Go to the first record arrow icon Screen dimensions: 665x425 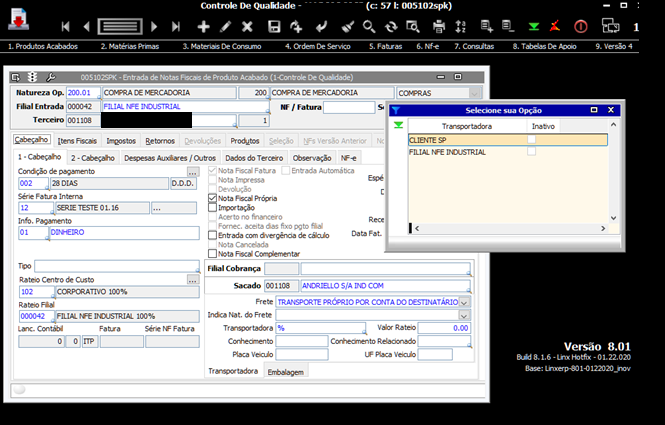pyautogui.click(x=67, y=26)
